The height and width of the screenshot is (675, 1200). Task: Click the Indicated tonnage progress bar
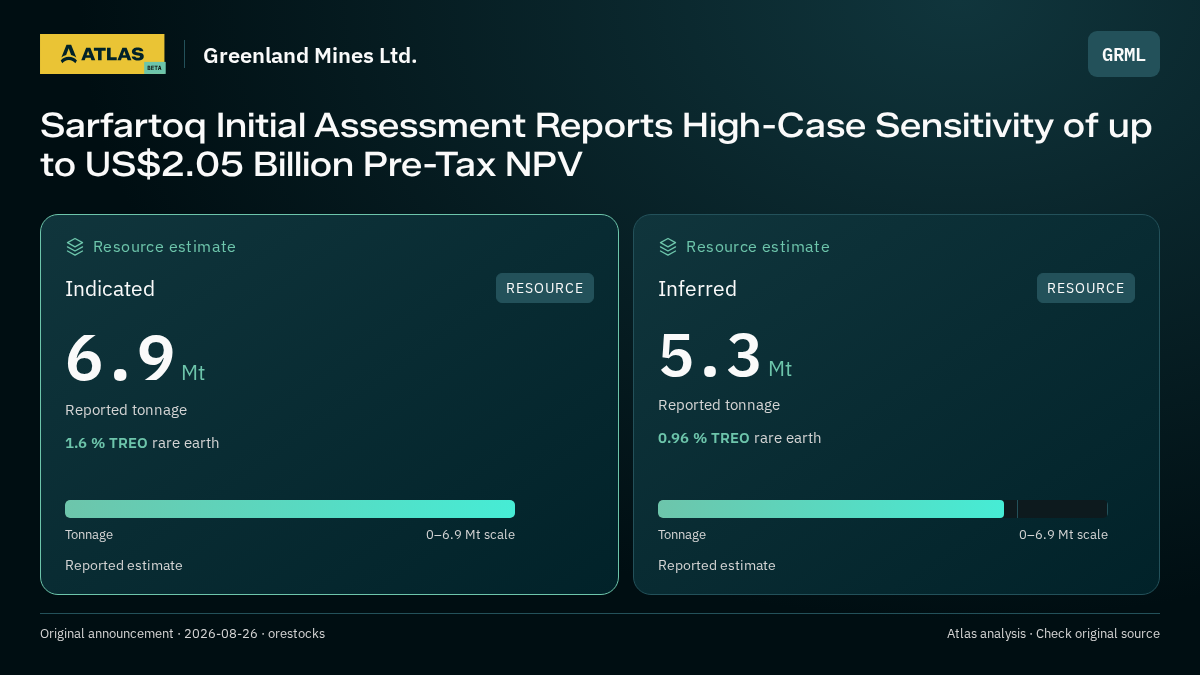click(290, 509)
